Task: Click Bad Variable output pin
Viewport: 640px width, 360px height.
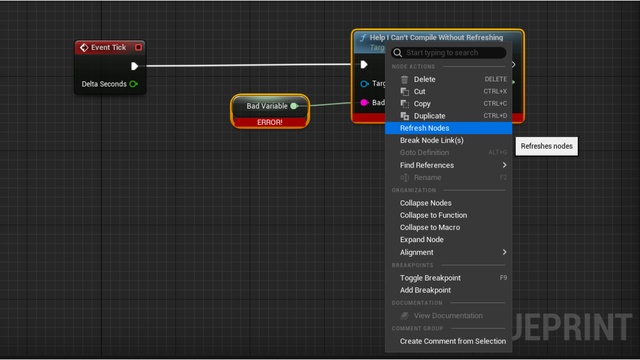Action: click(293, 106)
